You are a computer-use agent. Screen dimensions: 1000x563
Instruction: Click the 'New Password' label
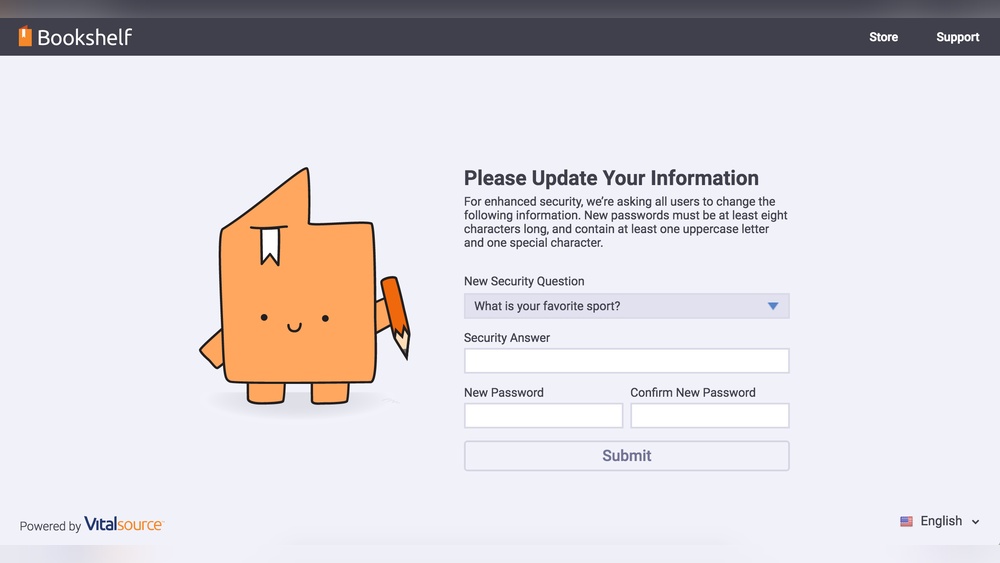503,393
